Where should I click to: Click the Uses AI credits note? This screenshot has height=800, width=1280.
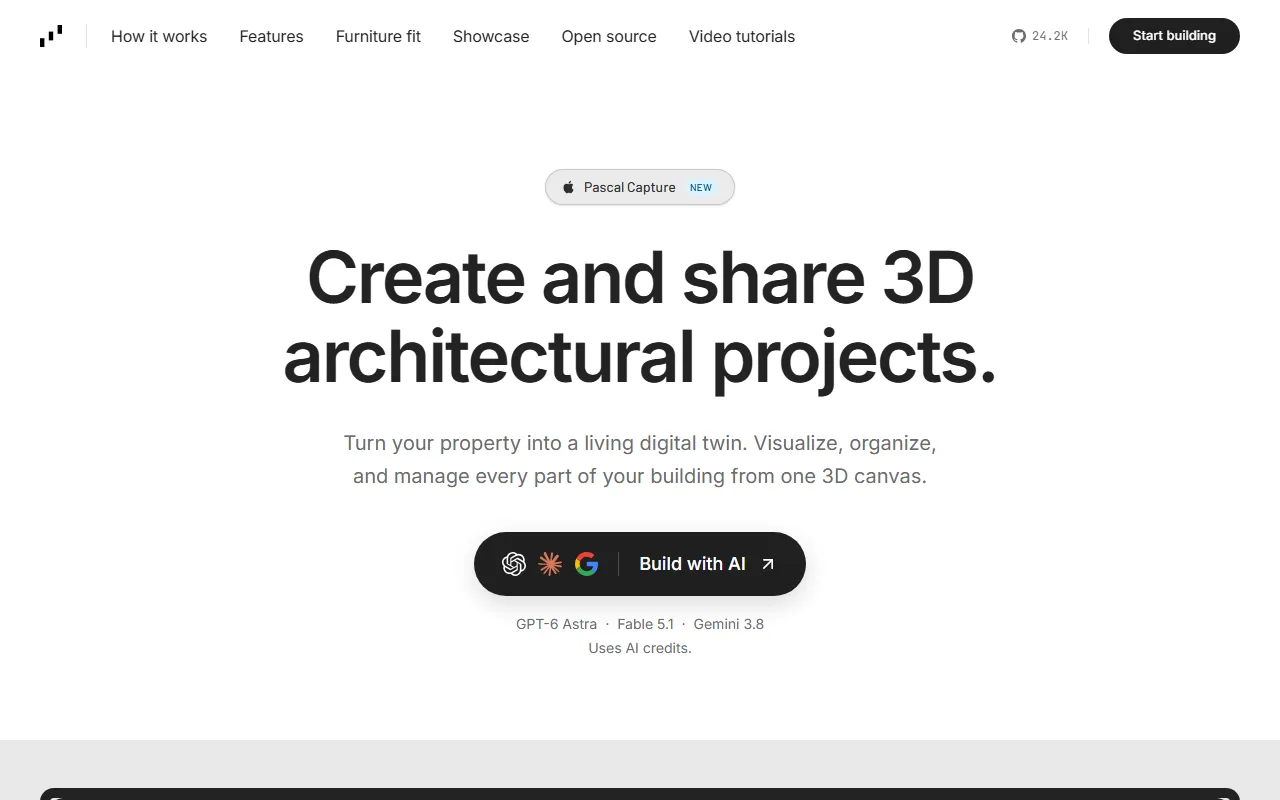[x=640, y=648]
